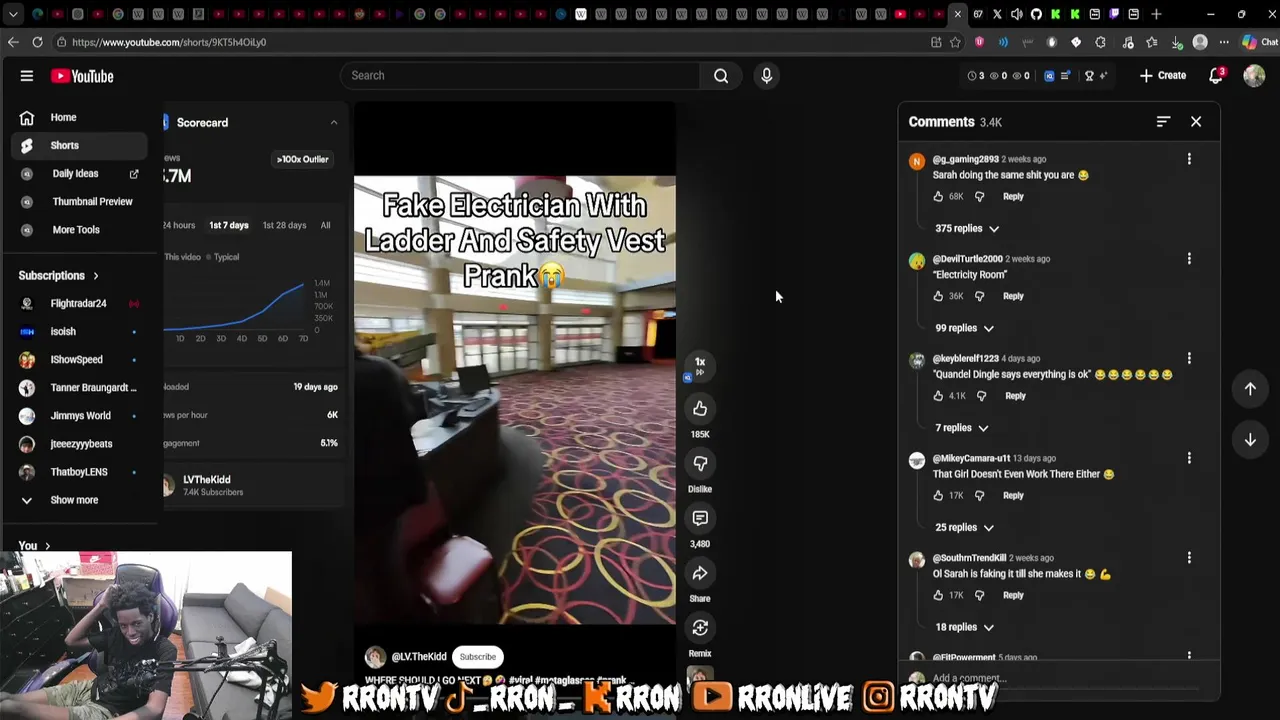
Task: Collapse the Scorecard panel
Action: pos(334,123)
